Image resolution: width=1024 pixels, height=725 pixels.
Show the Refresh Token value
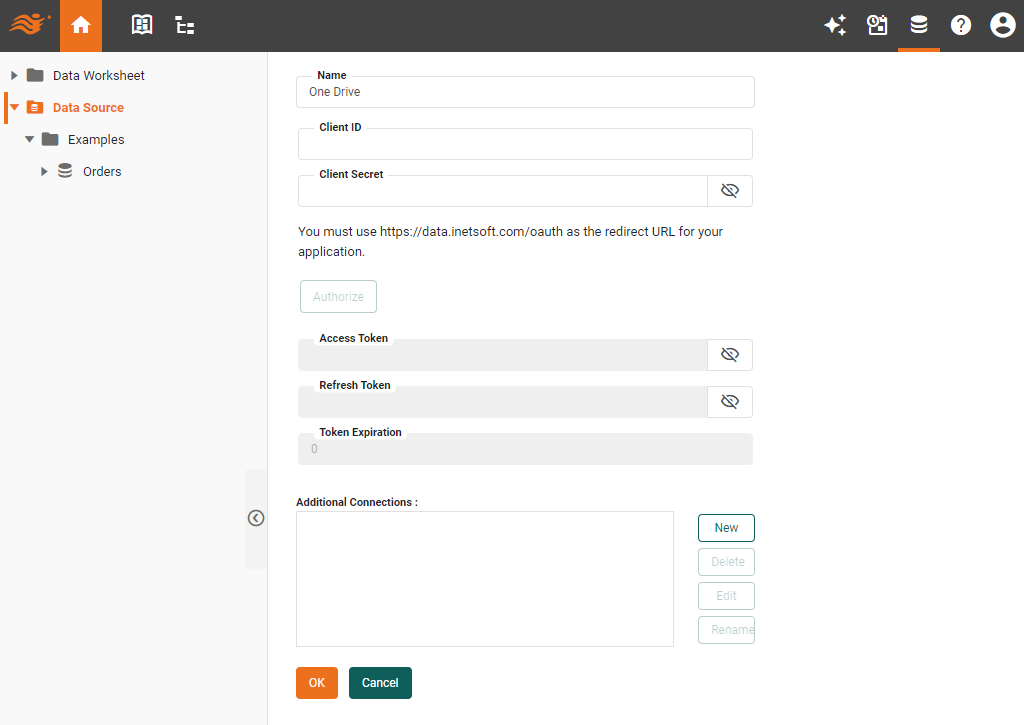730,401
